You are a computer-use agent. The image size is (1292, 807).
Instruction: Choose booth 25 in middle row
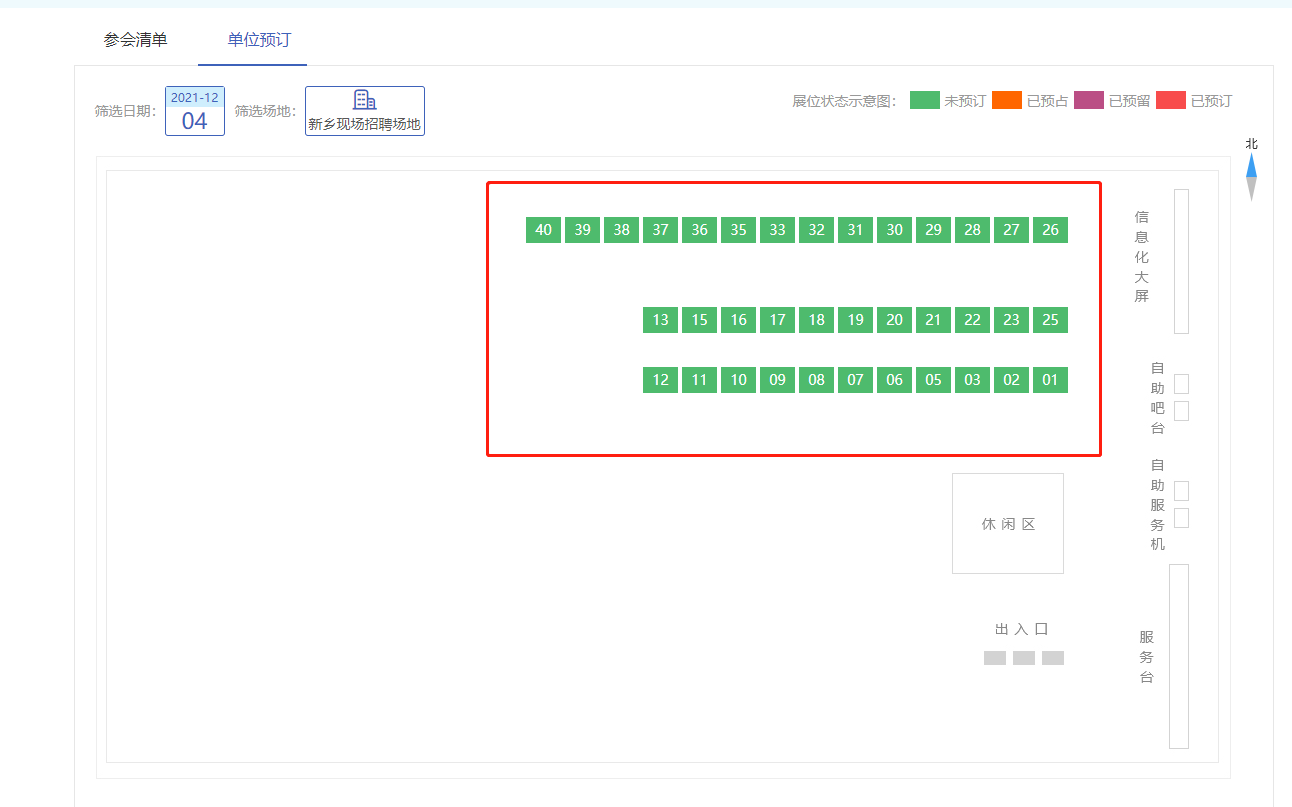coord(1050,320)
